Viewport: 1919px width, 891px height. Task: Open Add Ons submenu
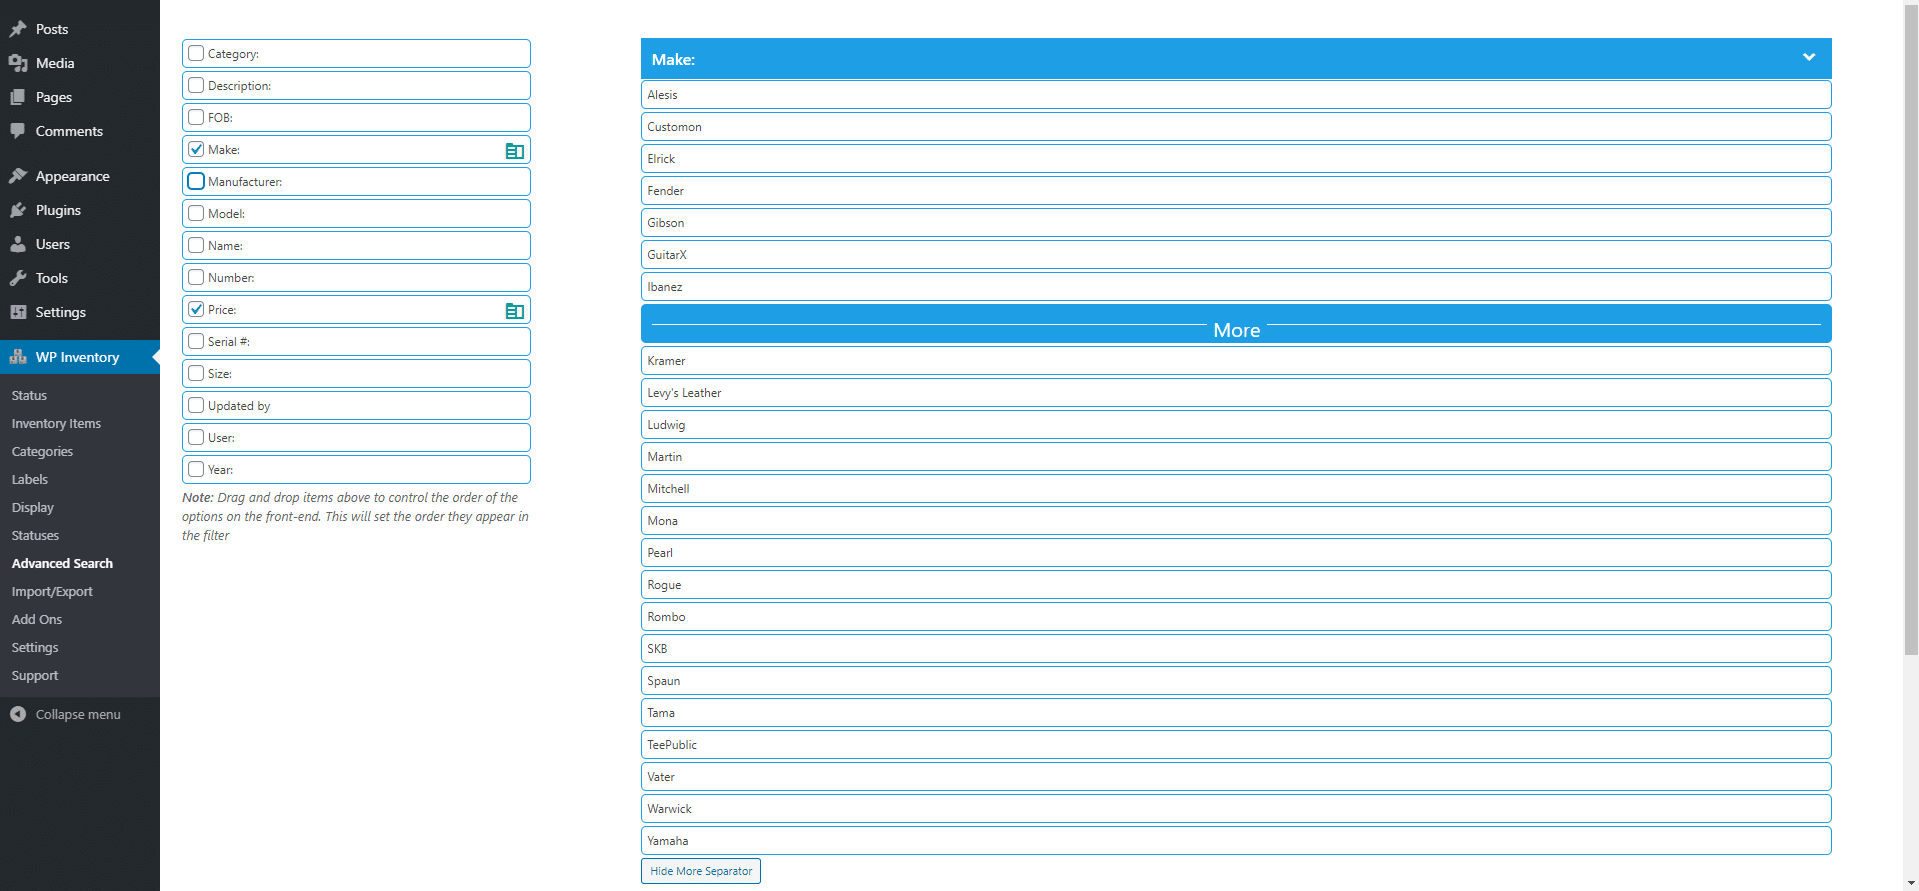(37, 620)
